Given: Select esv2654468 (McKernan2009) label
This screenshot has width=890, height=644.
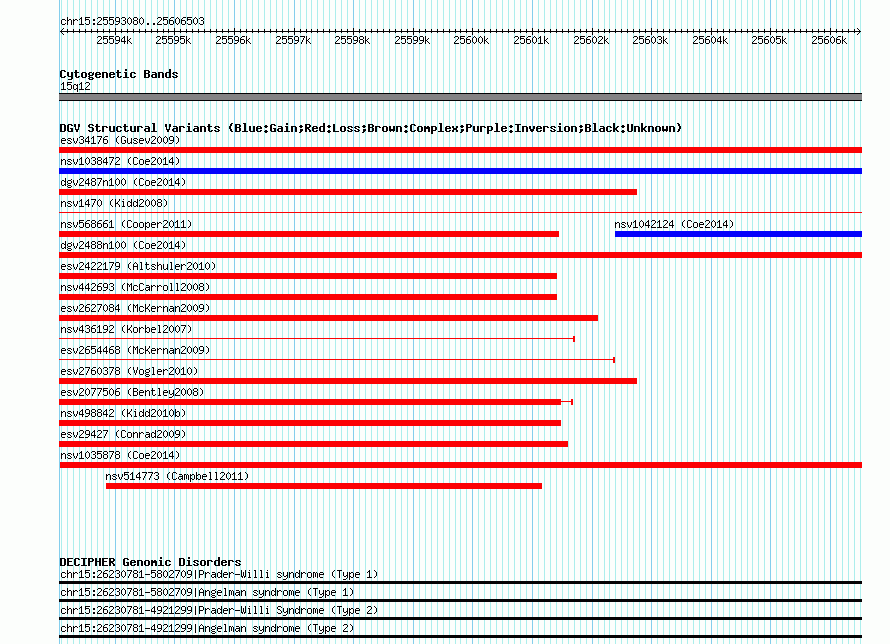Looking at the screenshot, I should pyautogui.click(x=135, y=350).
